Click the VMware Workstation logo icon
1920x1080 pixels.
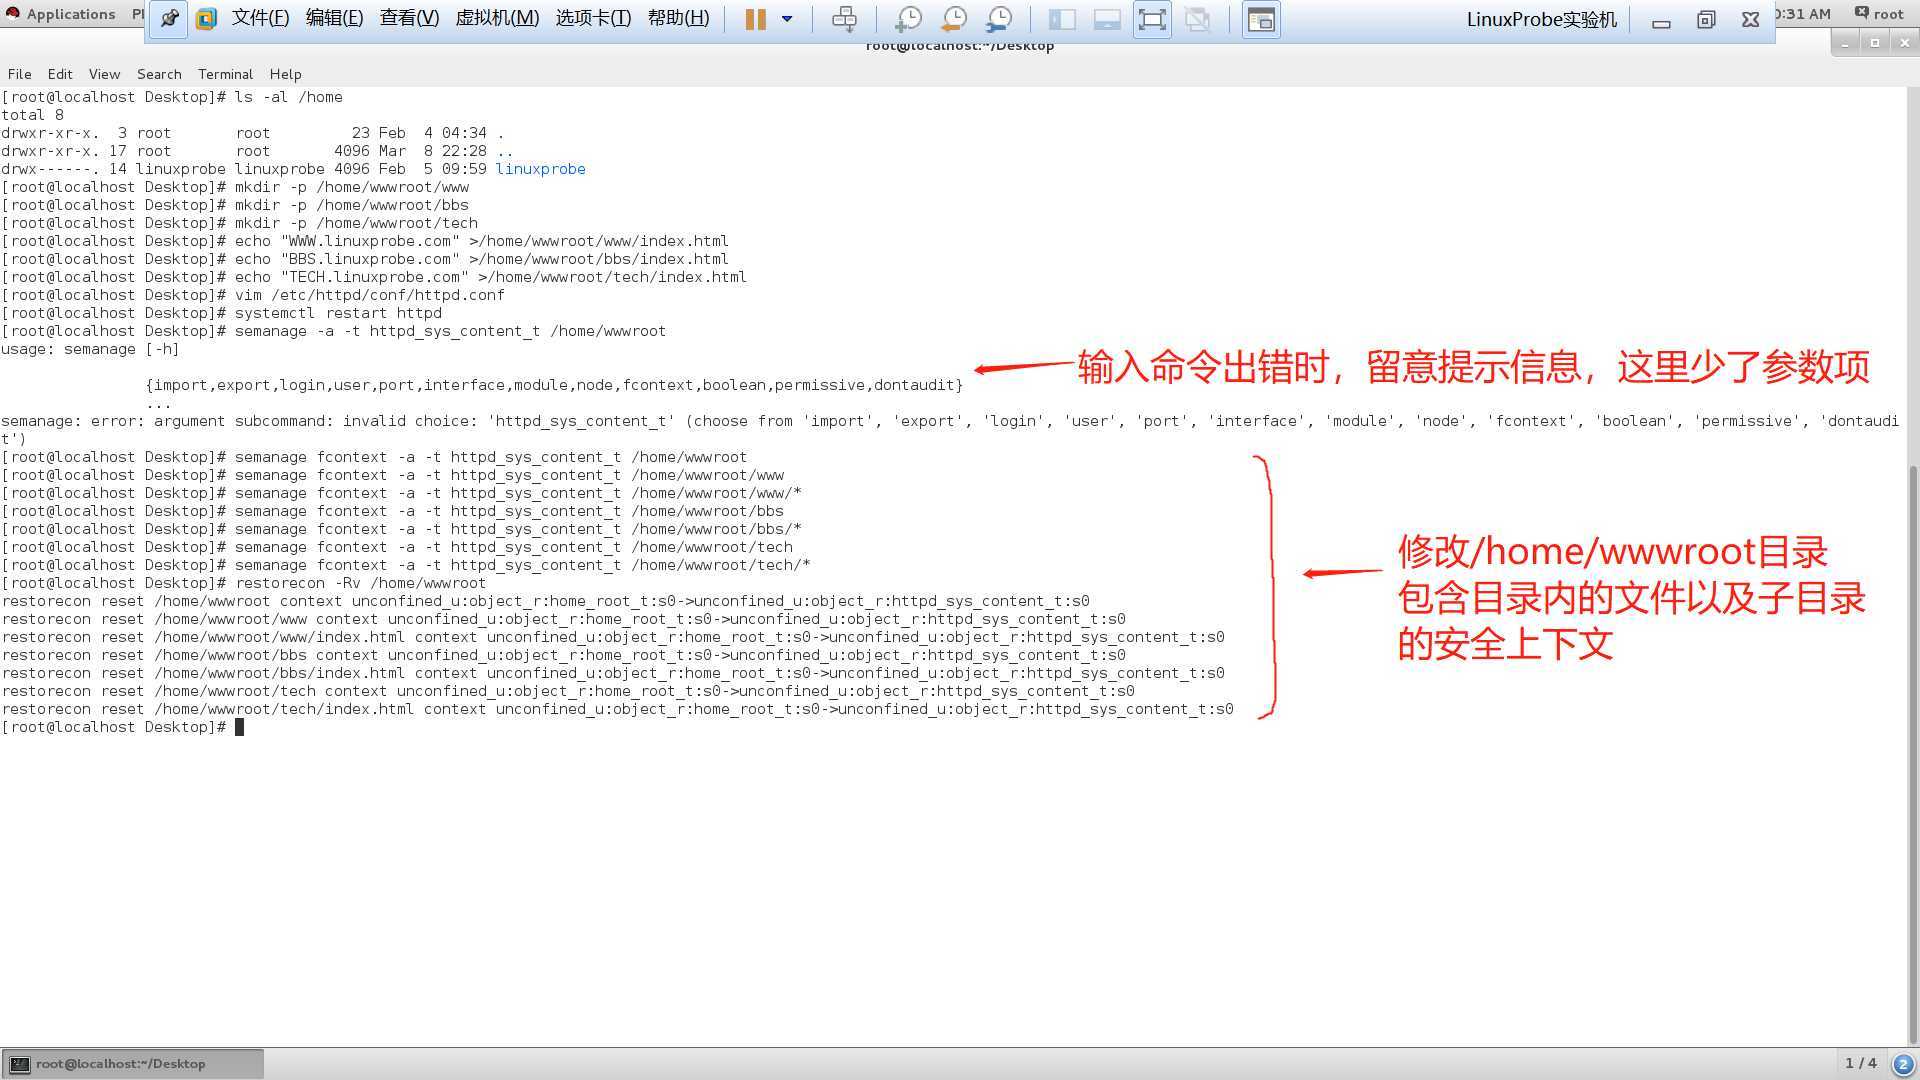(206, 19)
